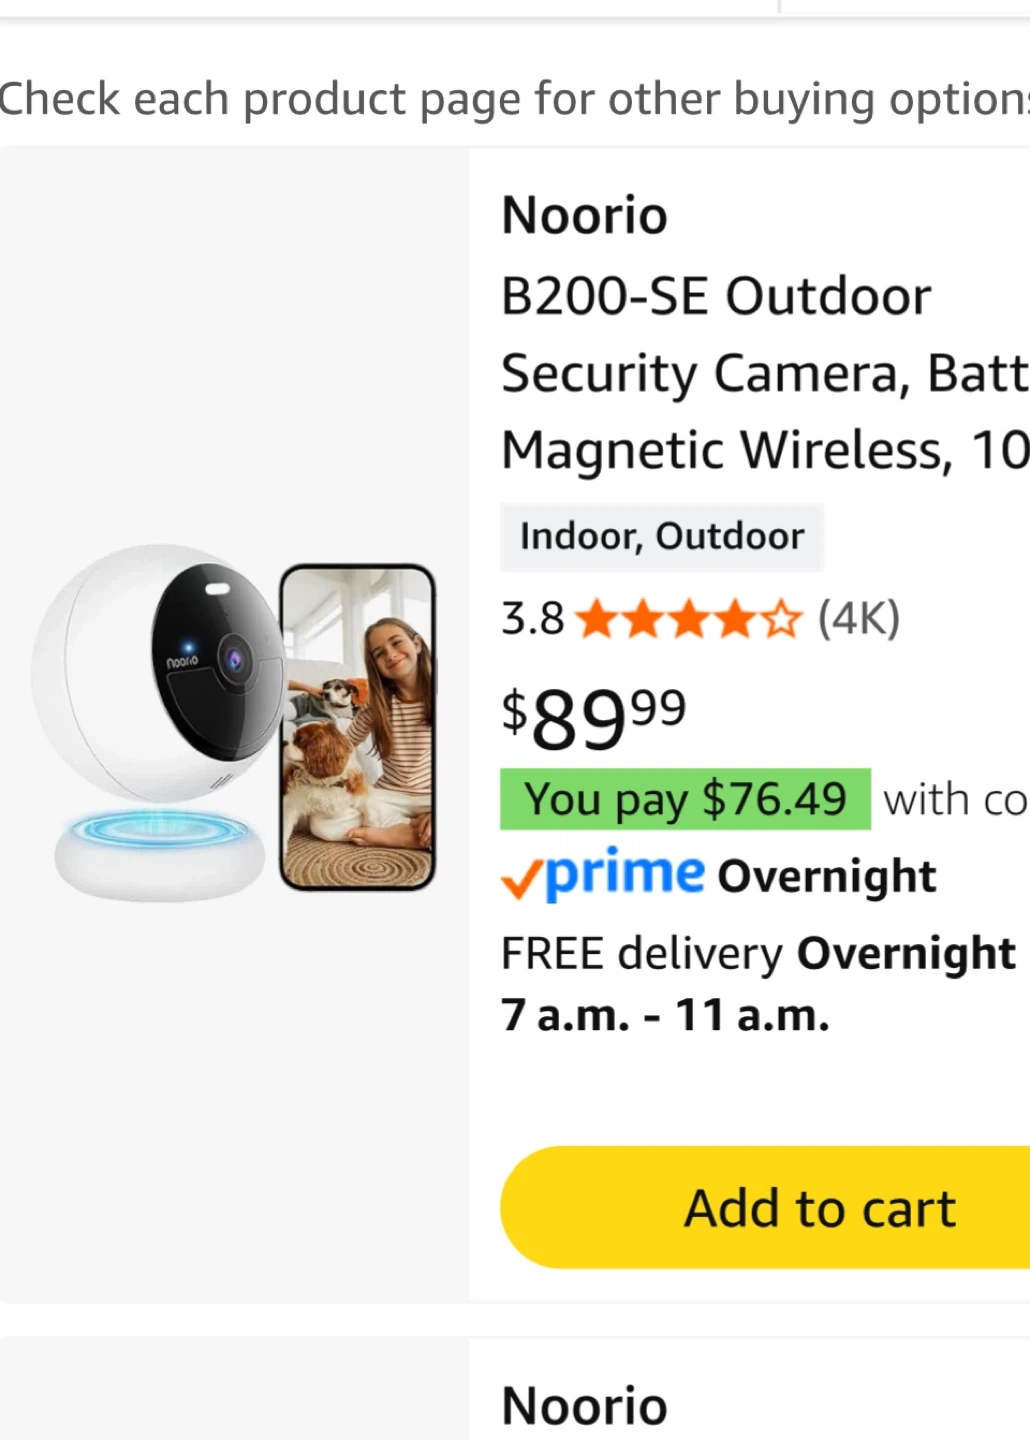Click the bold Overnight label beside Prime

[826, 876]
